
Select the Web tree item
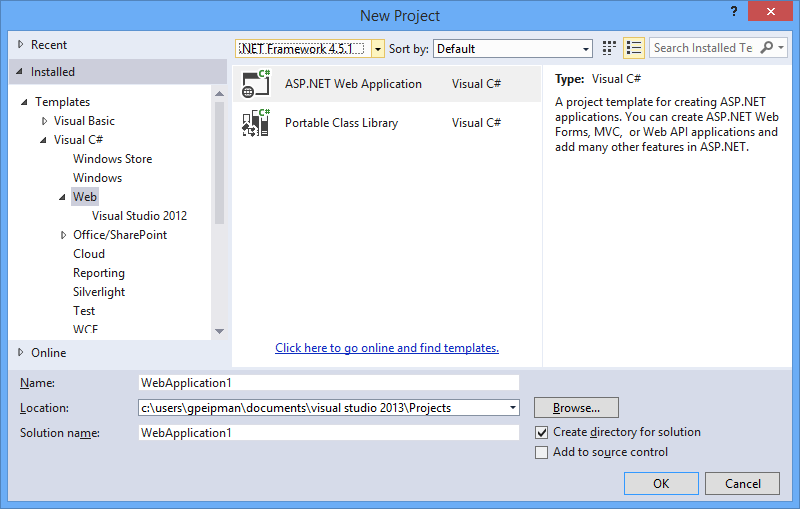(85, 197)
